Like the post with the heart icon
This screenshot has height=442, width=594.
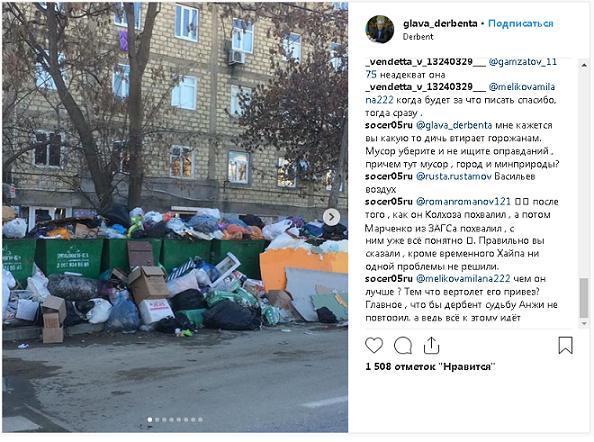point(374,345)
